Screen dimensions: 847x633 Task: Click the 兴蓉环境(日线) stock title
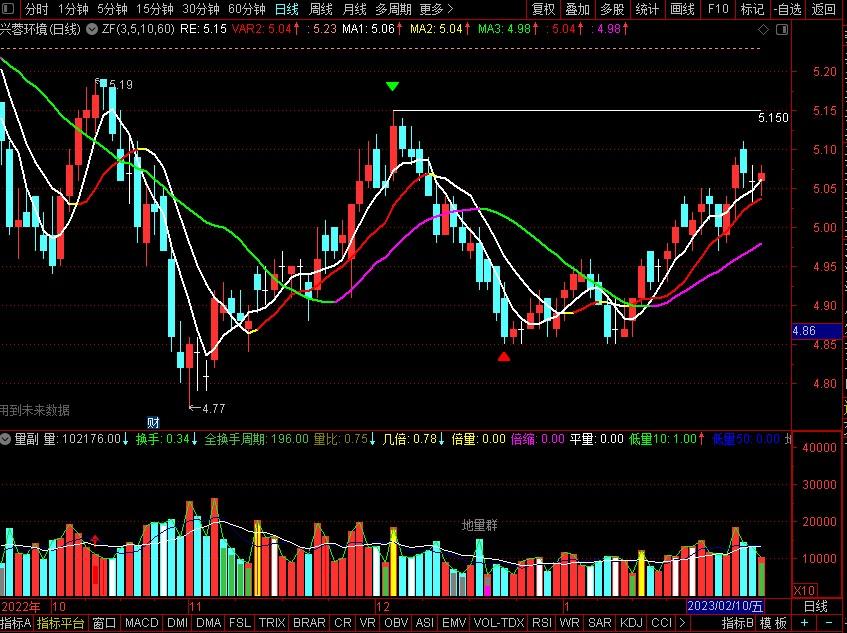point(40,29)
